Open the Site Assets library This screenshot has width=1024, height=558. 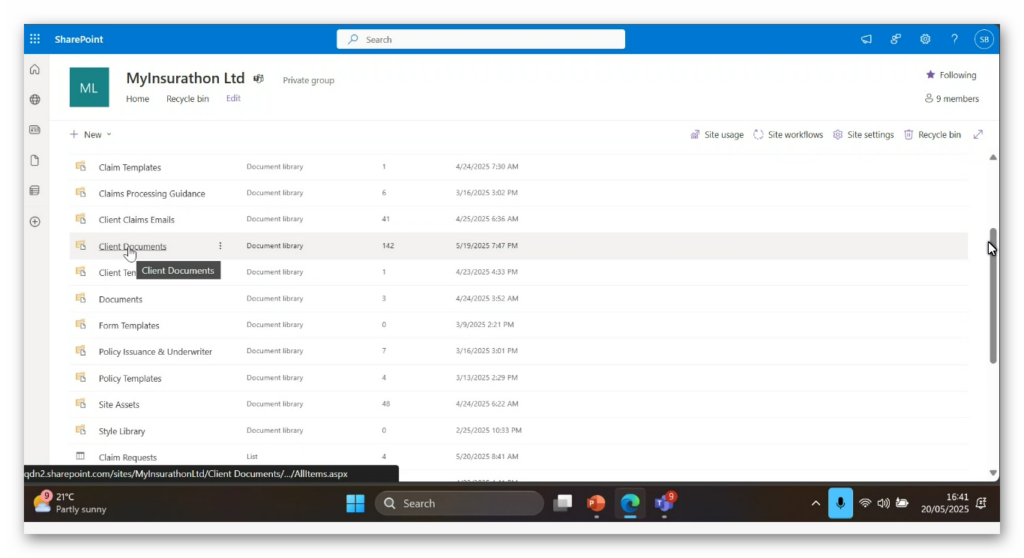click(119, 404)
